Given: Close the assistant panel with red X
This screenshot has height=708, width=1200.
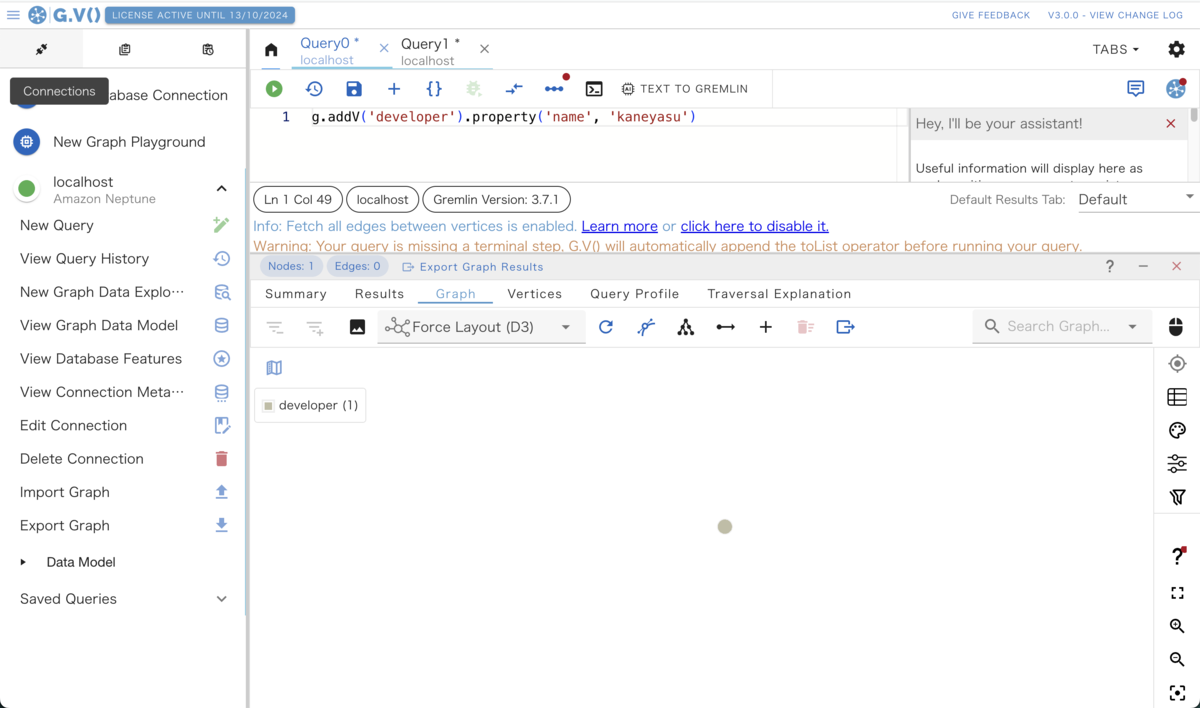Looking at the screenshot, I should 1171,123.
